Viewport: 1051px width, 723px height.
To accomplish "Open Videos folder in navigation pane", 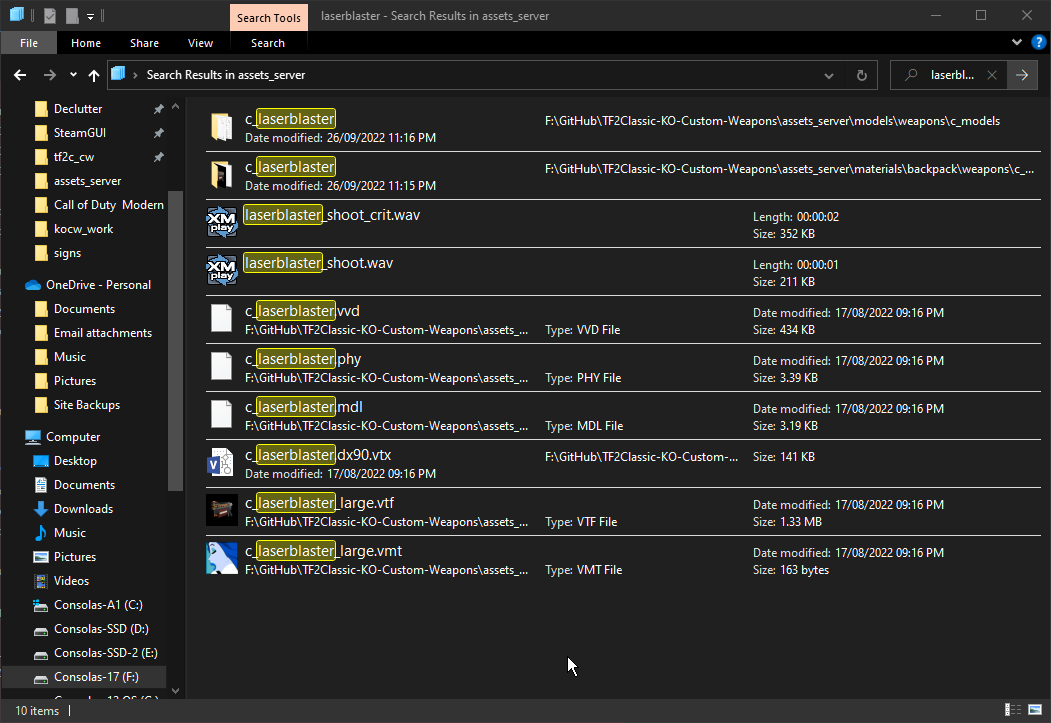I will [x=71, y=581].
